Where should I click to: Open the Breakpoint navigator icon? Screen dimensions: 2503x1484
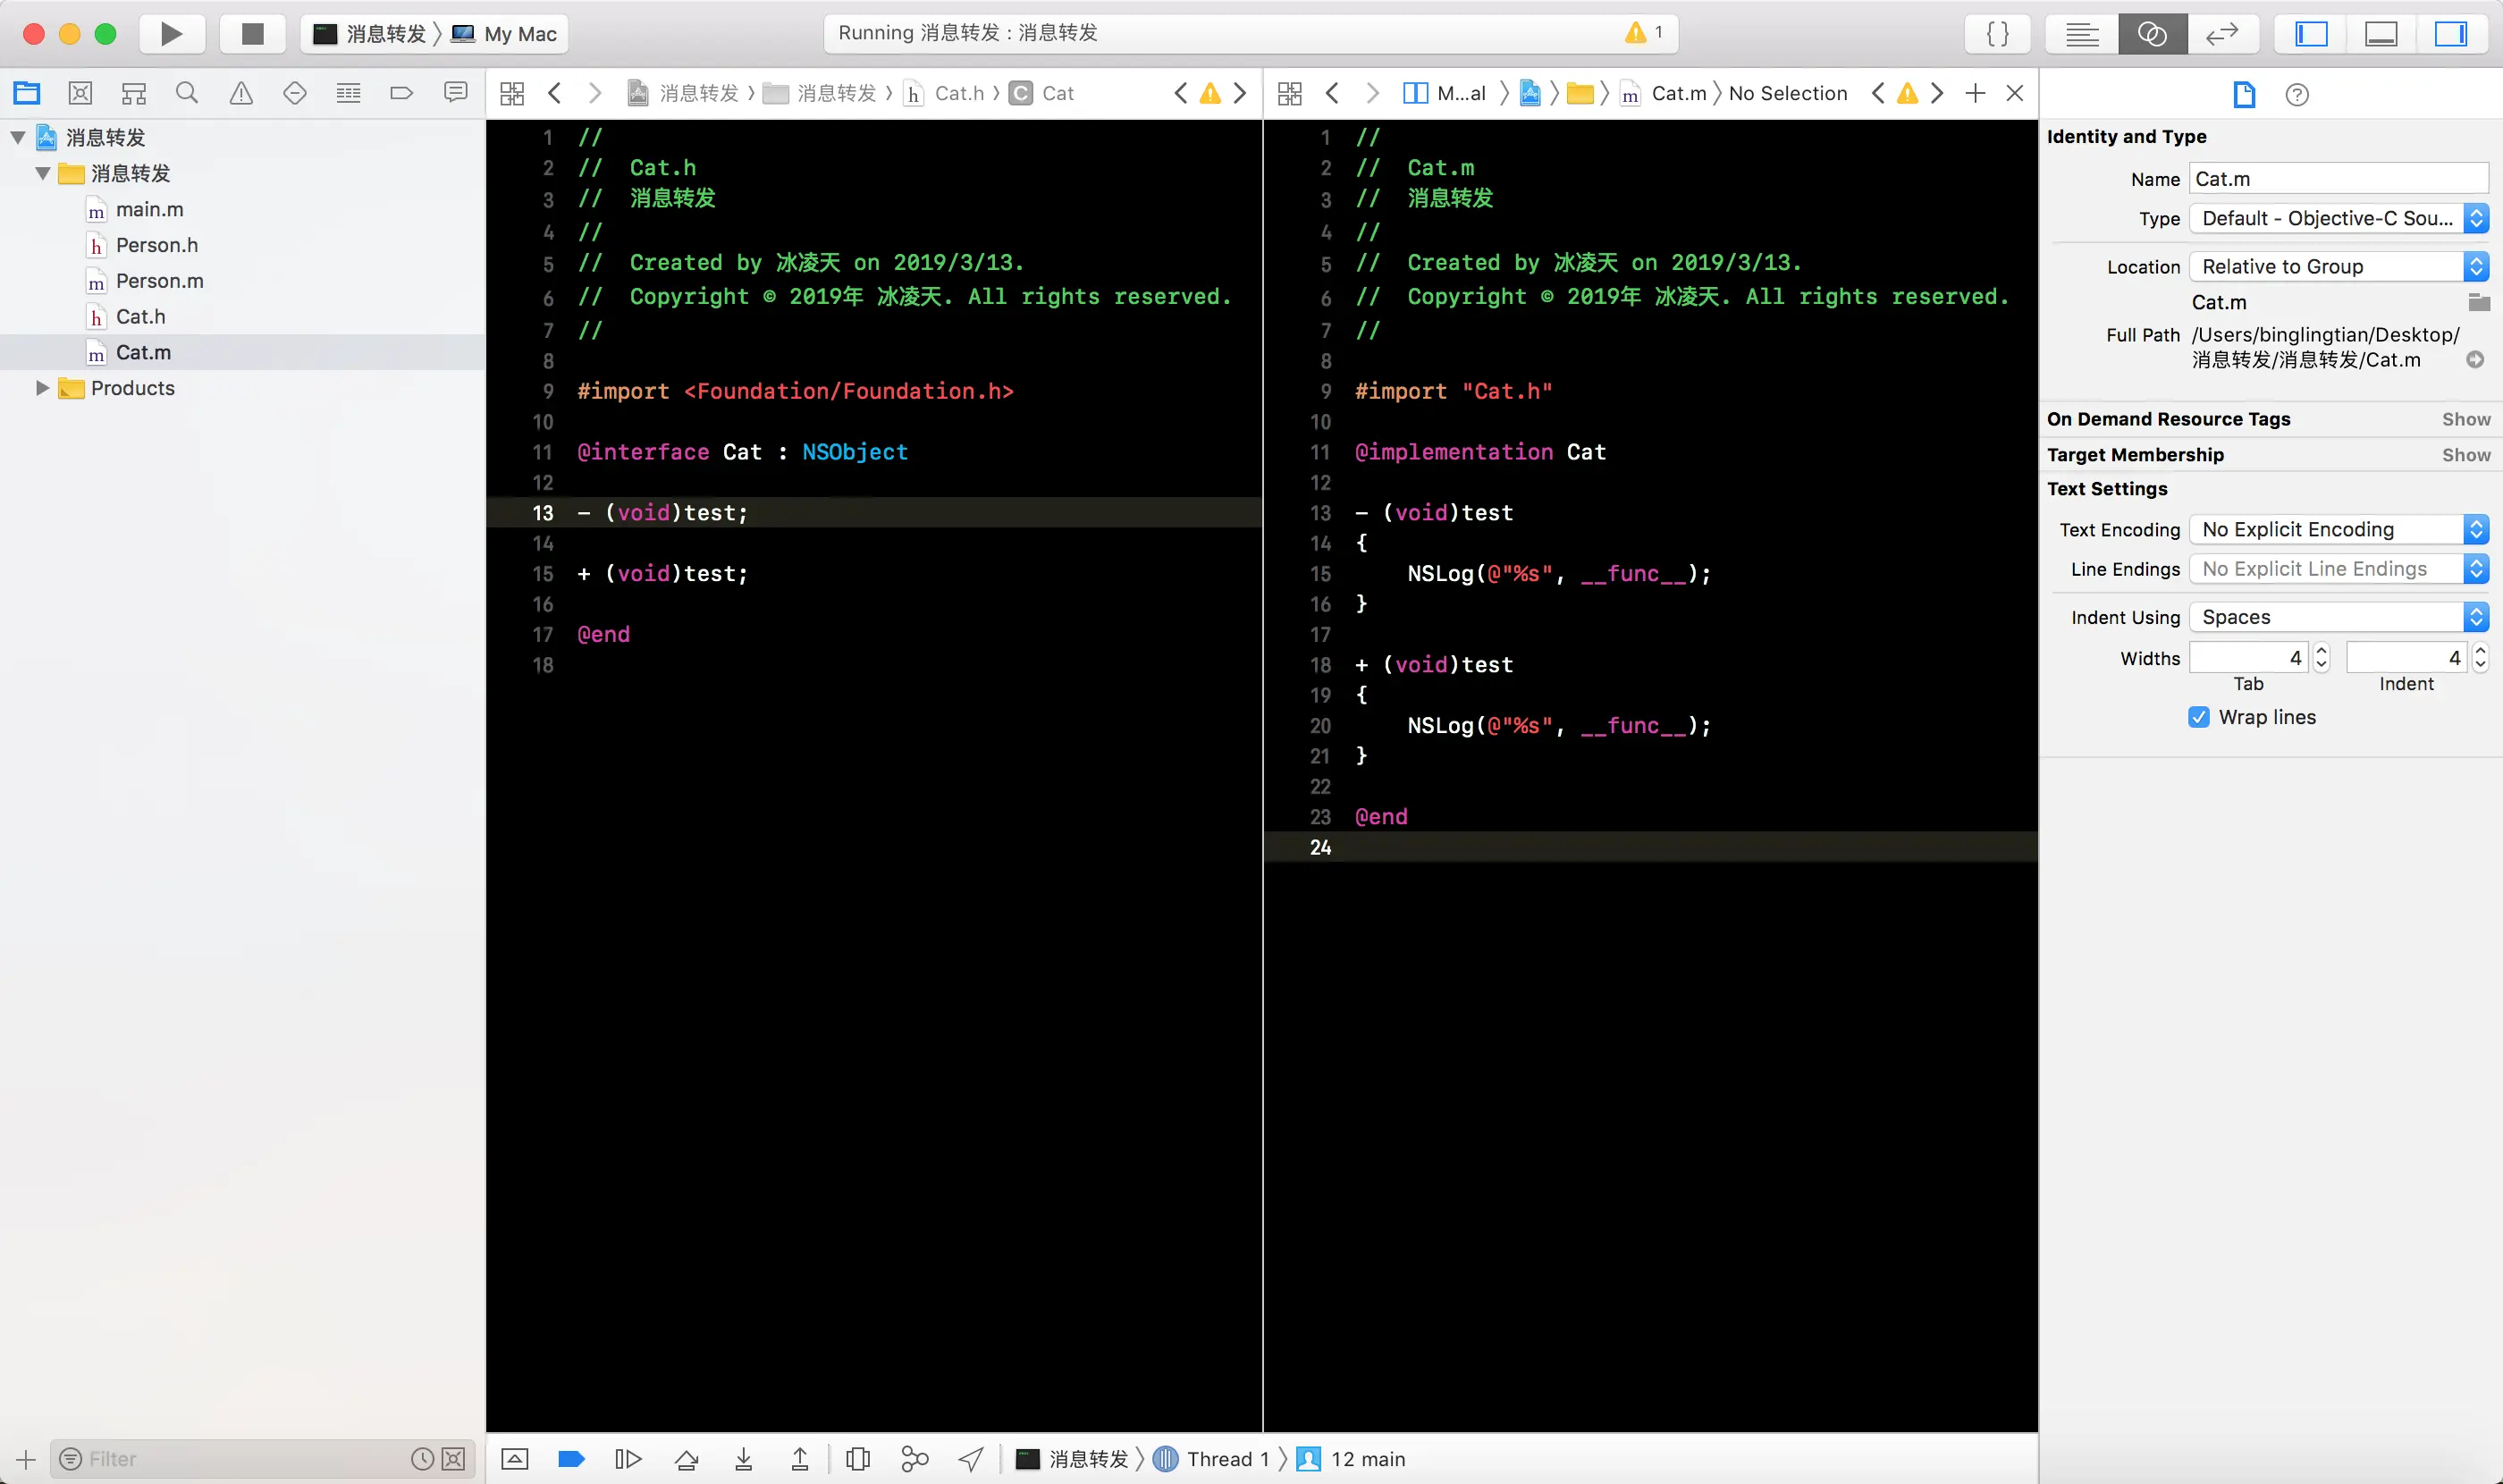401,93
